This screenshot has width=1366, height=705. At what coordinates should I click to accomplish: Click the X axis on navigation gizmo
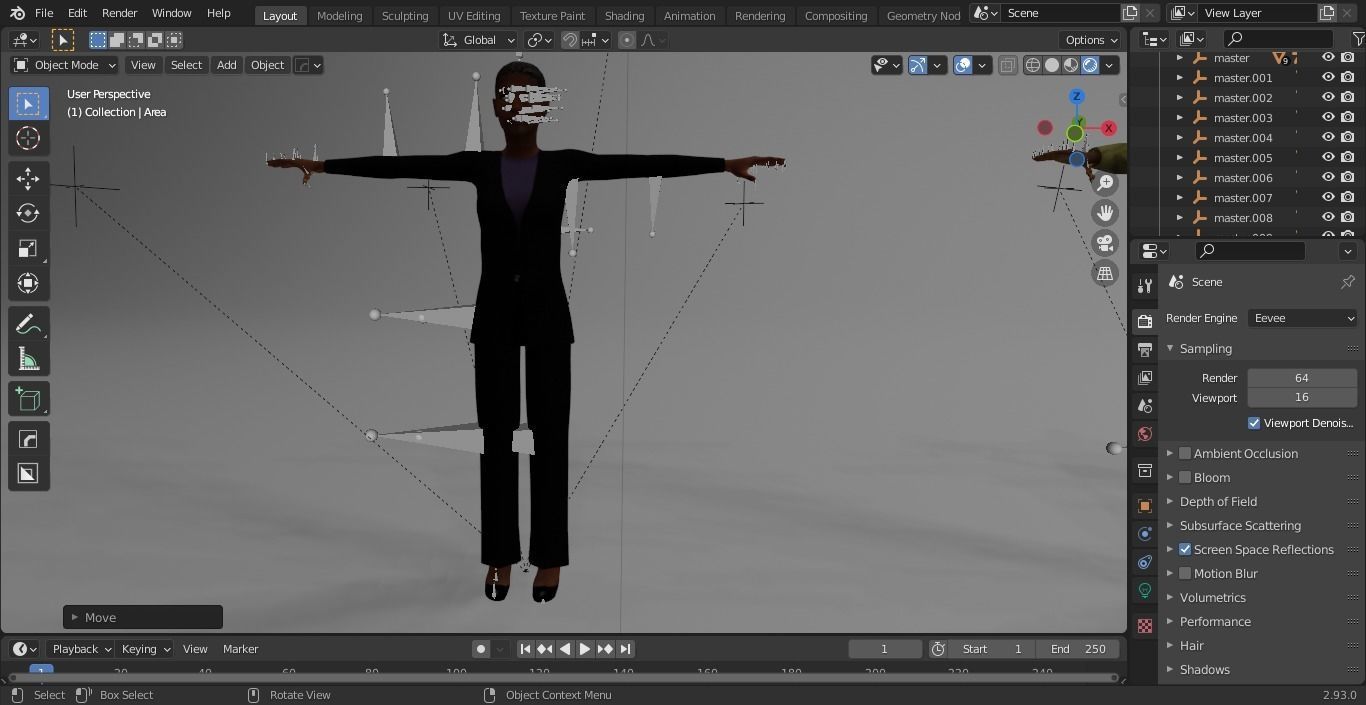[1108, 128]
